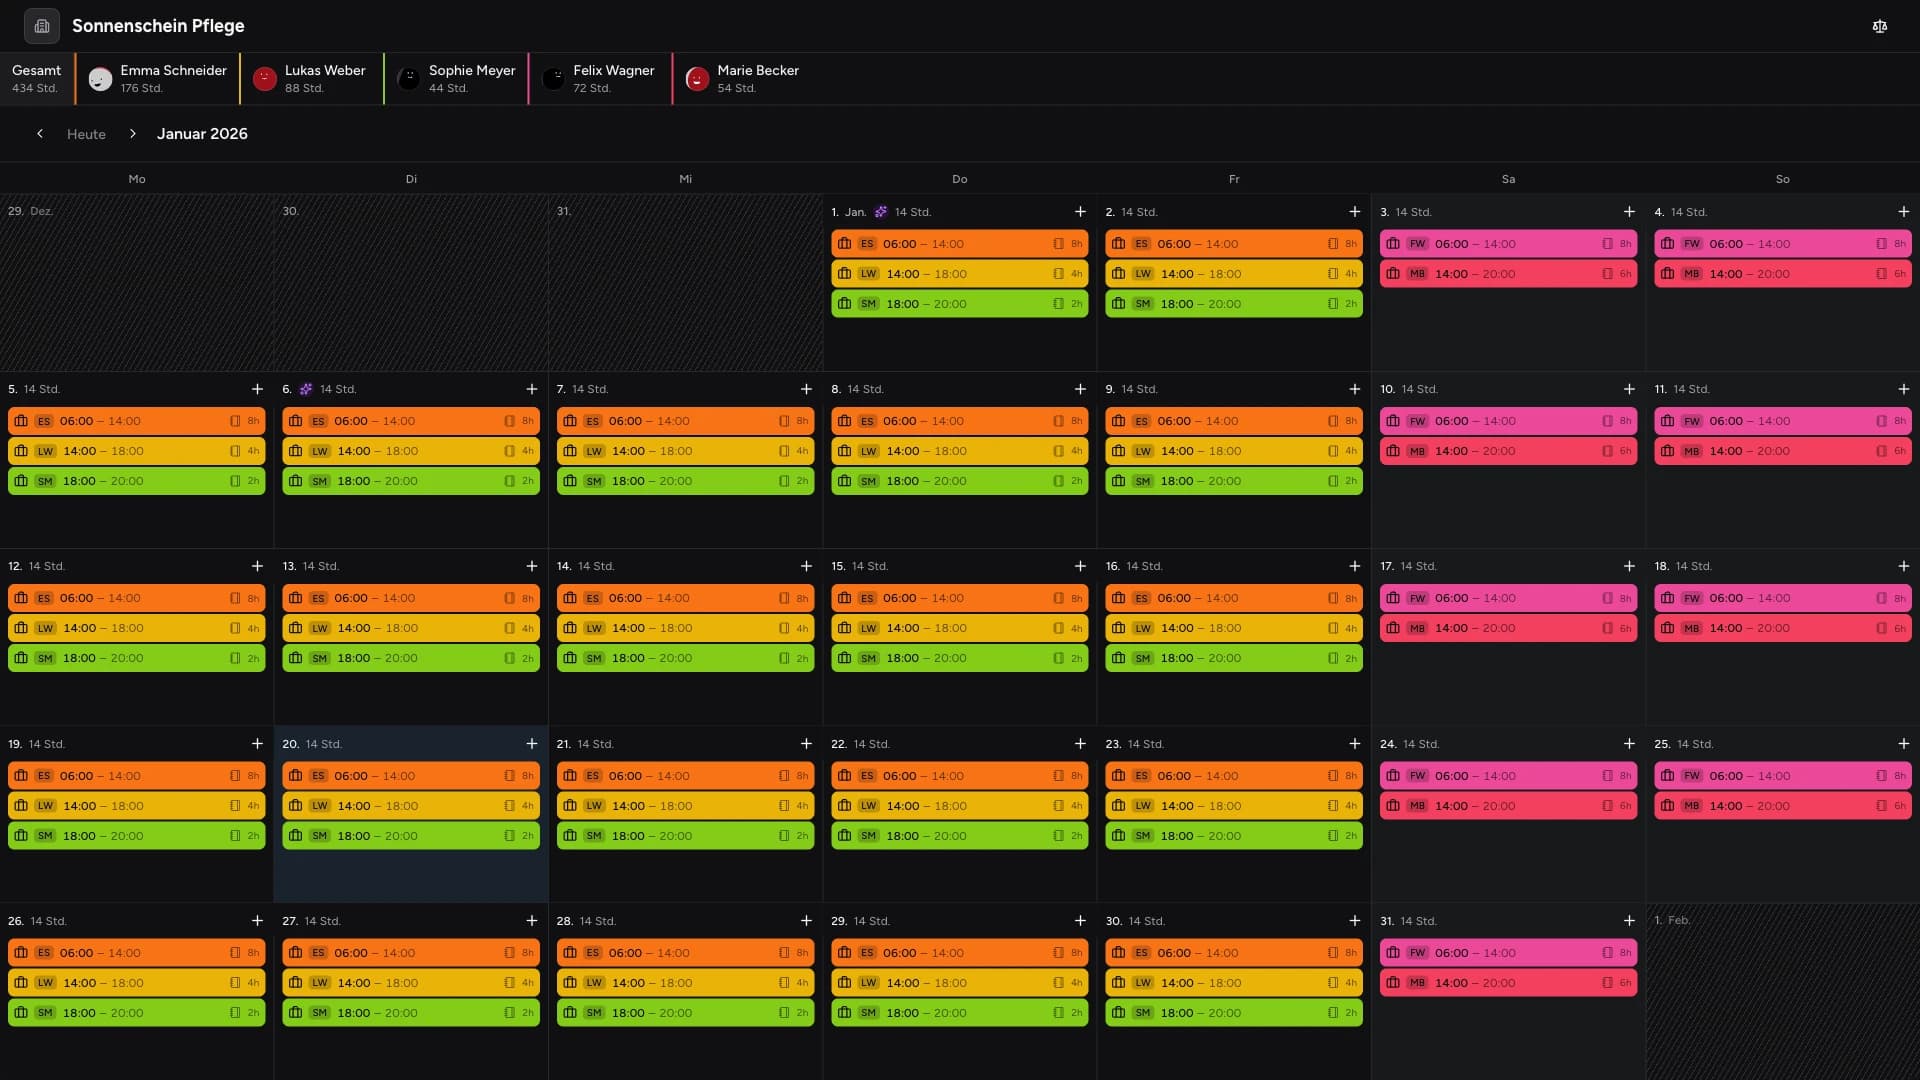Click the briefcase icon on January 1's ES shift

846,243
